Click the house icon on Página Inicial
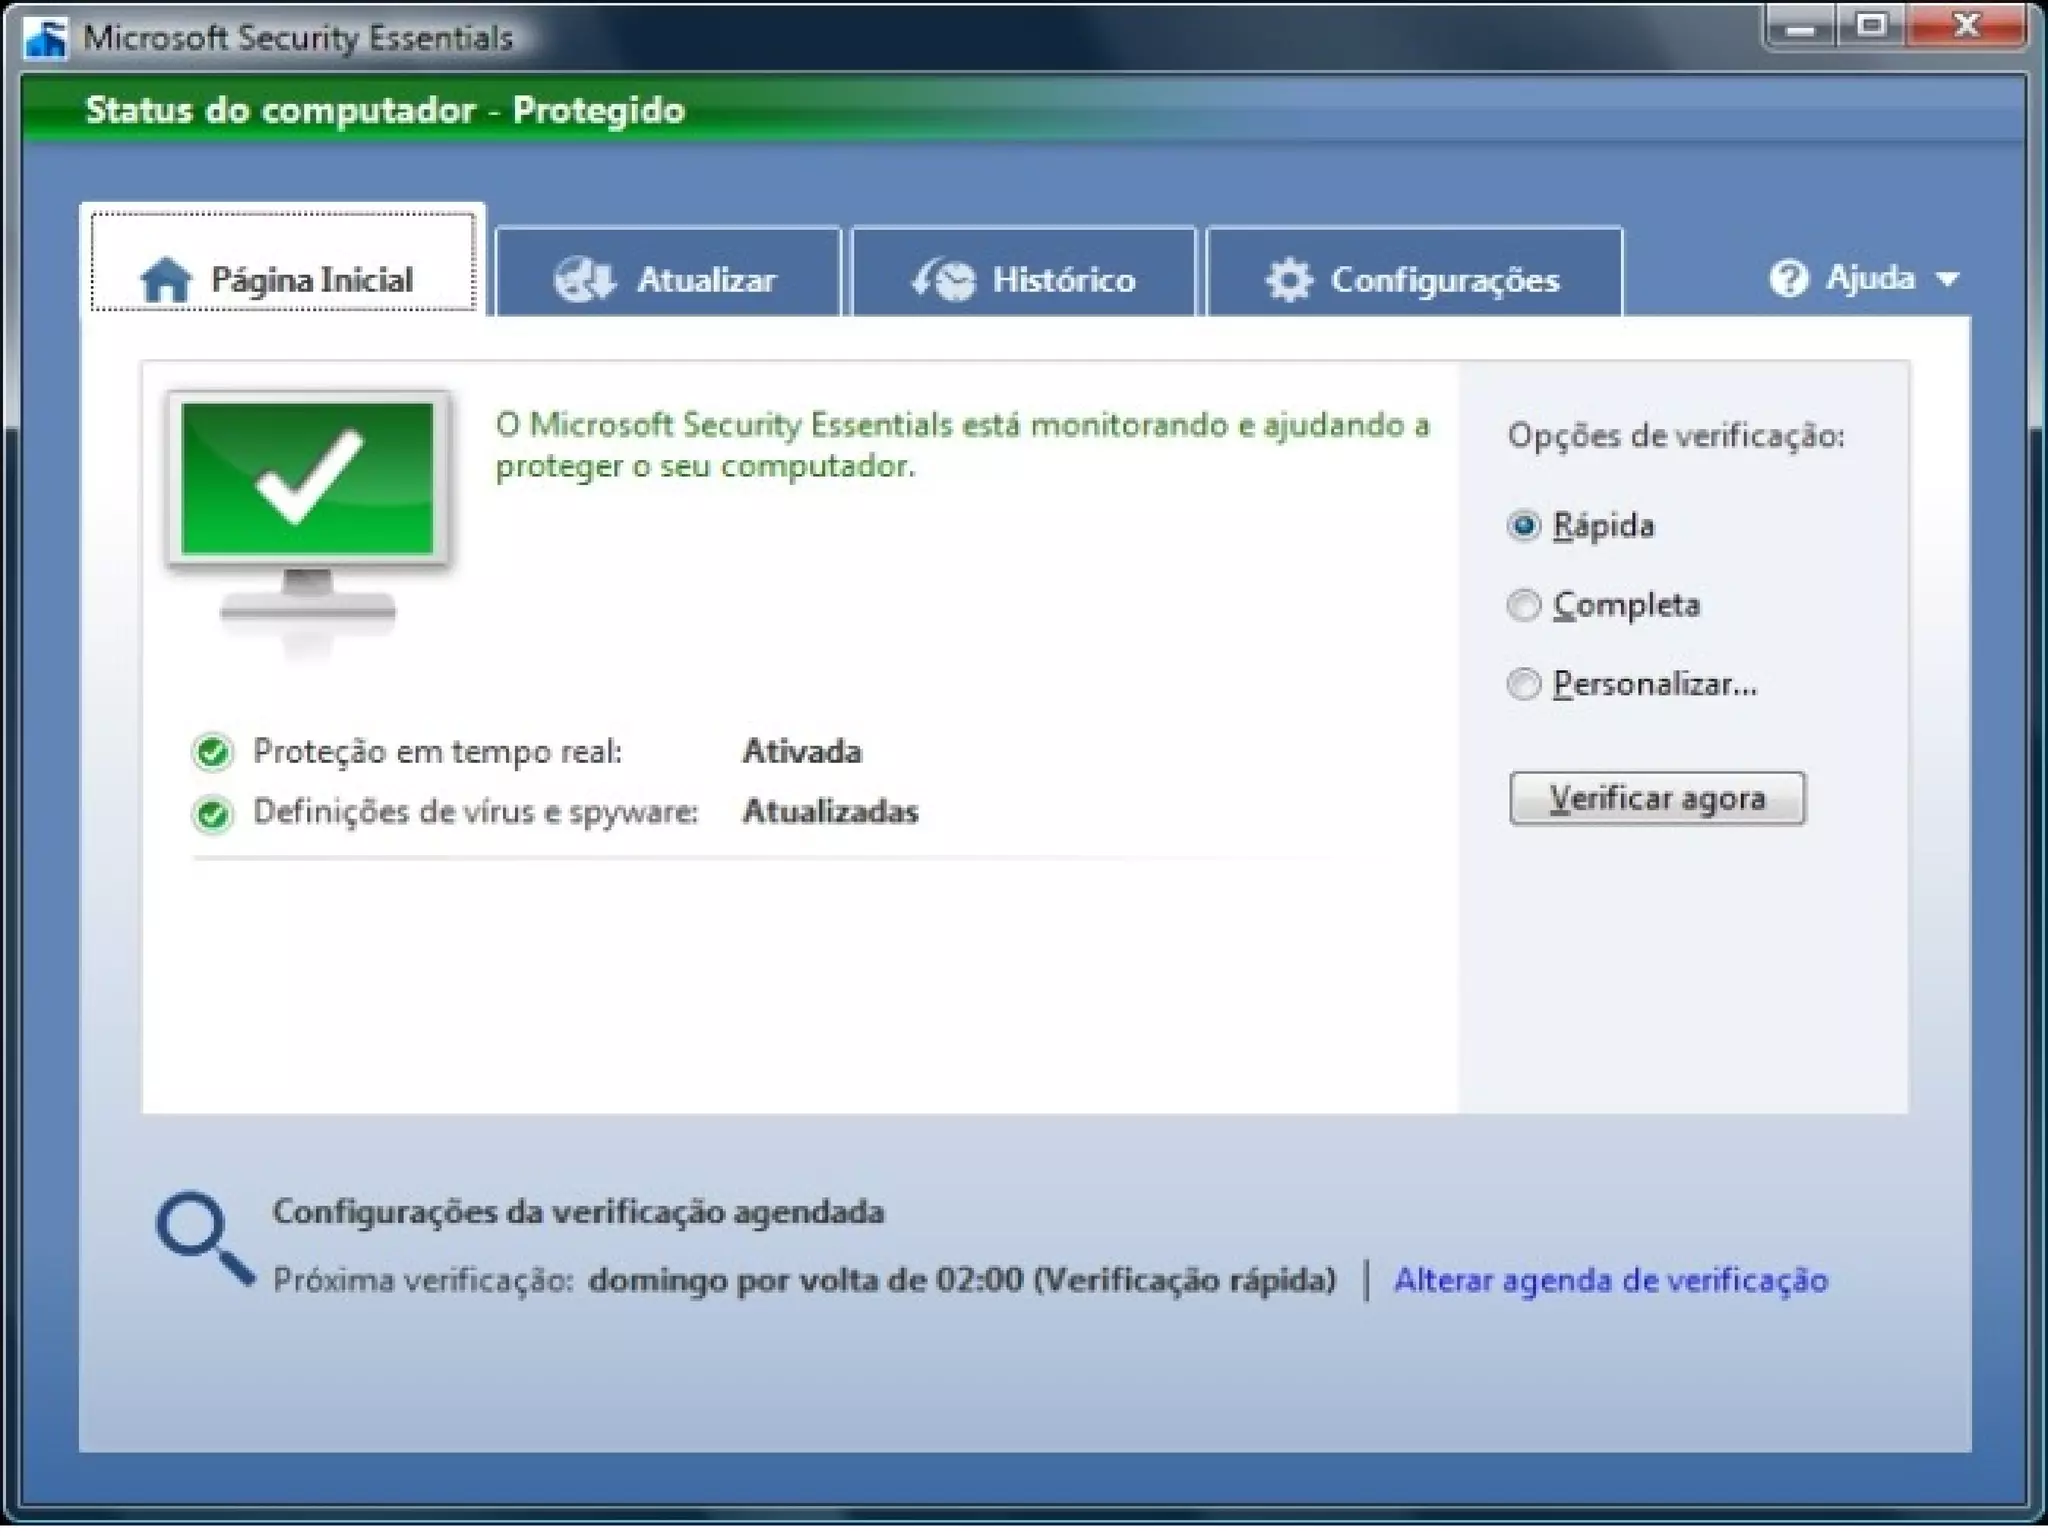Viewport: 2048px width, 1536px height. click(x=165, y=279)
